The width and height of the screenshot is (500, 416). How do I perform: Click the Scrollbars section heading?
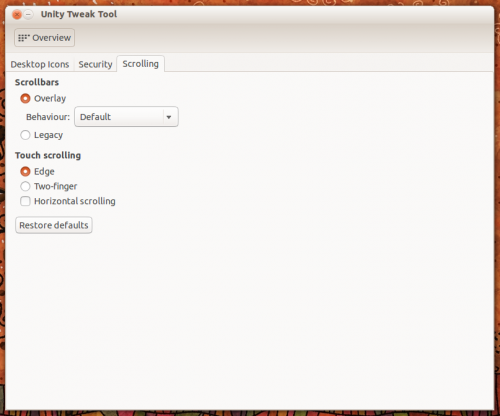(37, 82)
